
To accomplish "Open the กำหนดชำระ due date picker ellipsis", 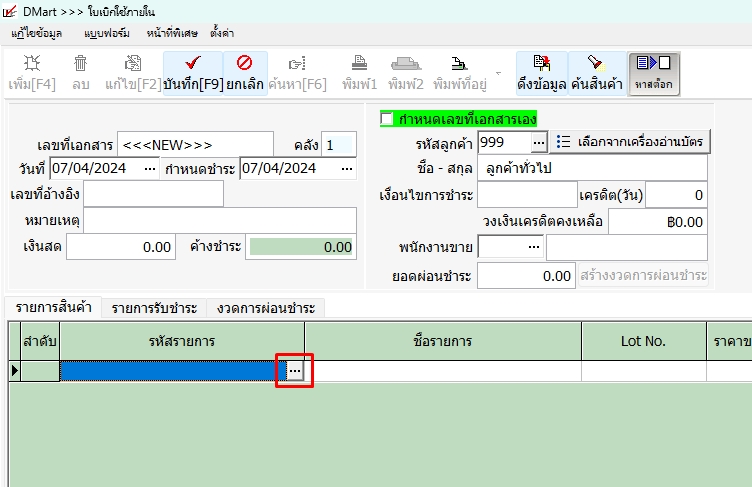I will (347, 169).
